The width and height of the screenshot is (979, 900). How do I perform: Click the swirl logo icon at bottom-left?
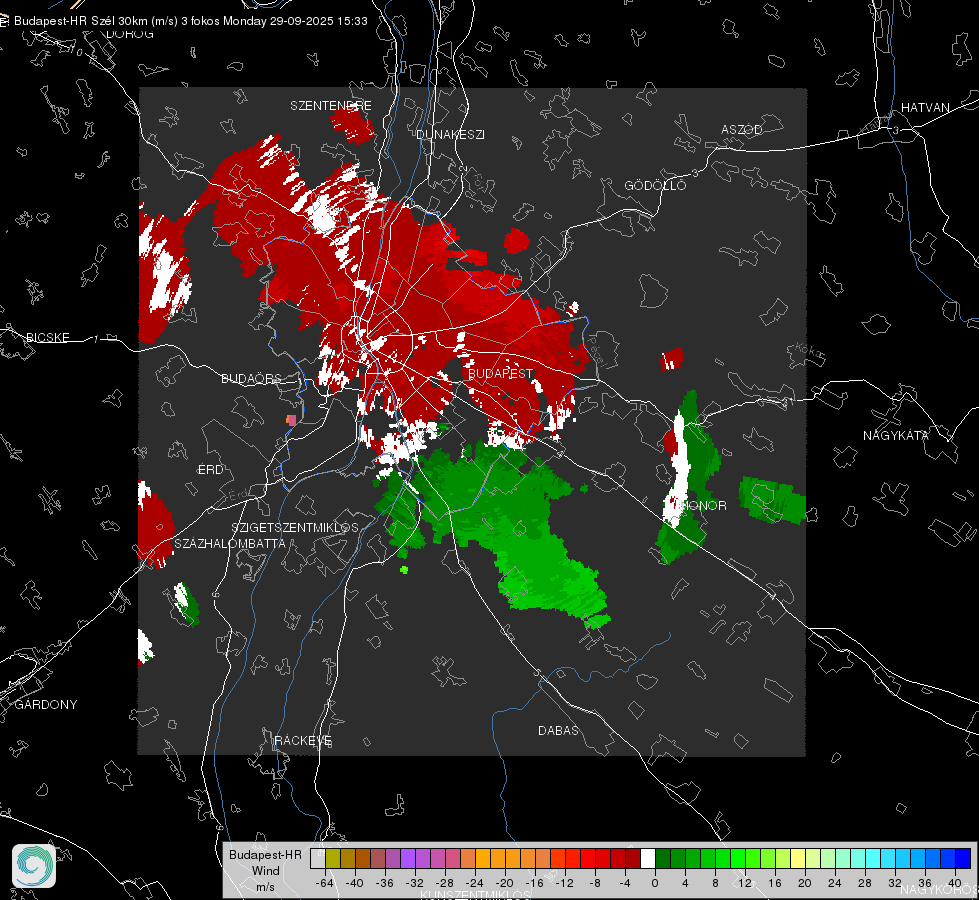pyautogui.click(x=34, y=866)
